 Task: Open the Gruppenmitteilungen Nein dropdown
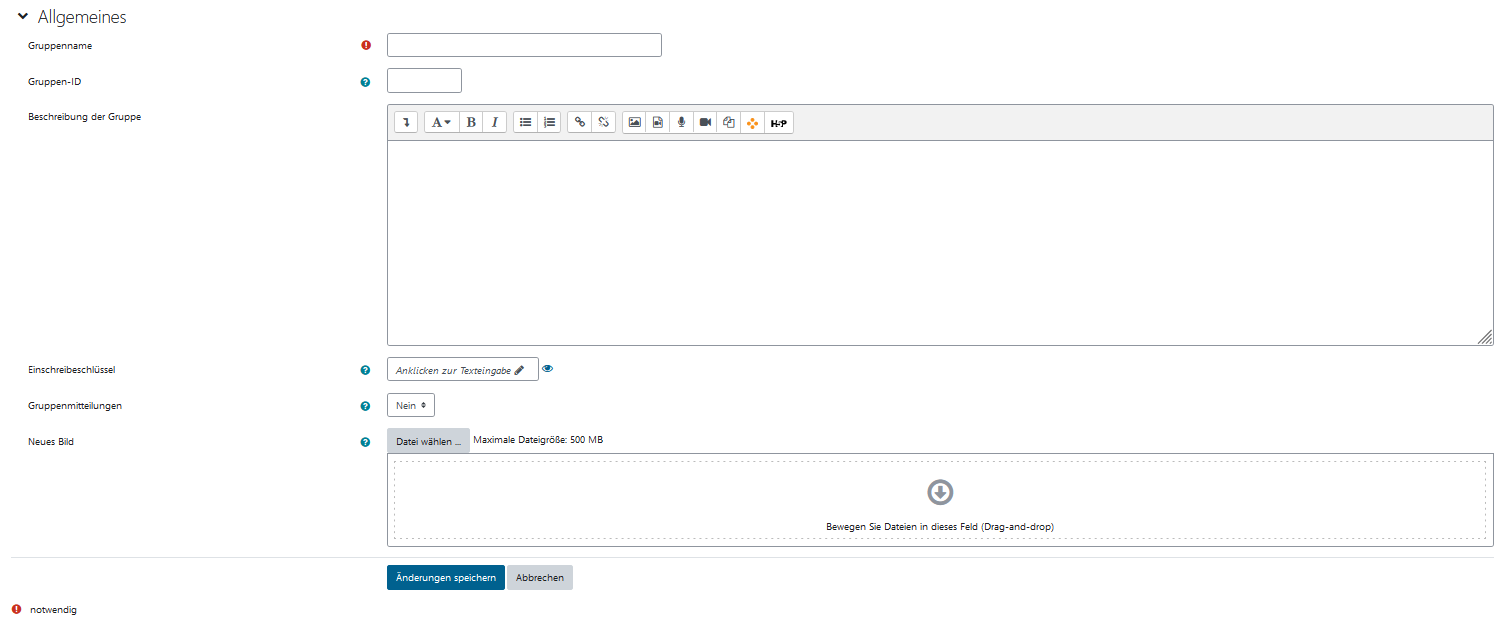tap(411, 405)
